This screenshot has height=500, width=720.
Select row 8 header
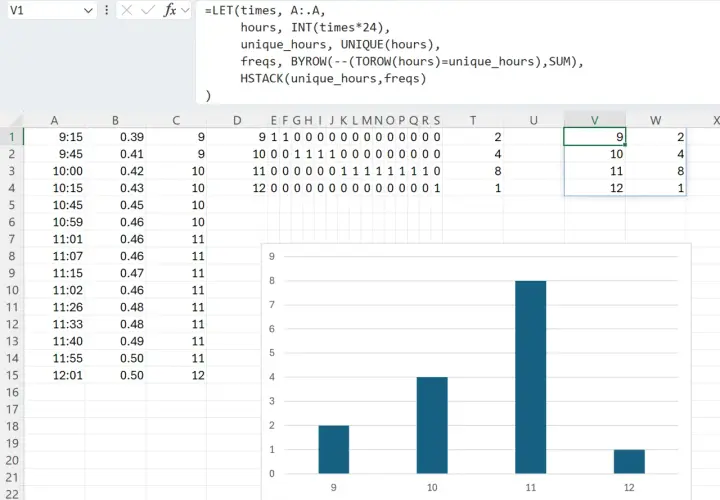pyautogui.click(x=12, y=256)
